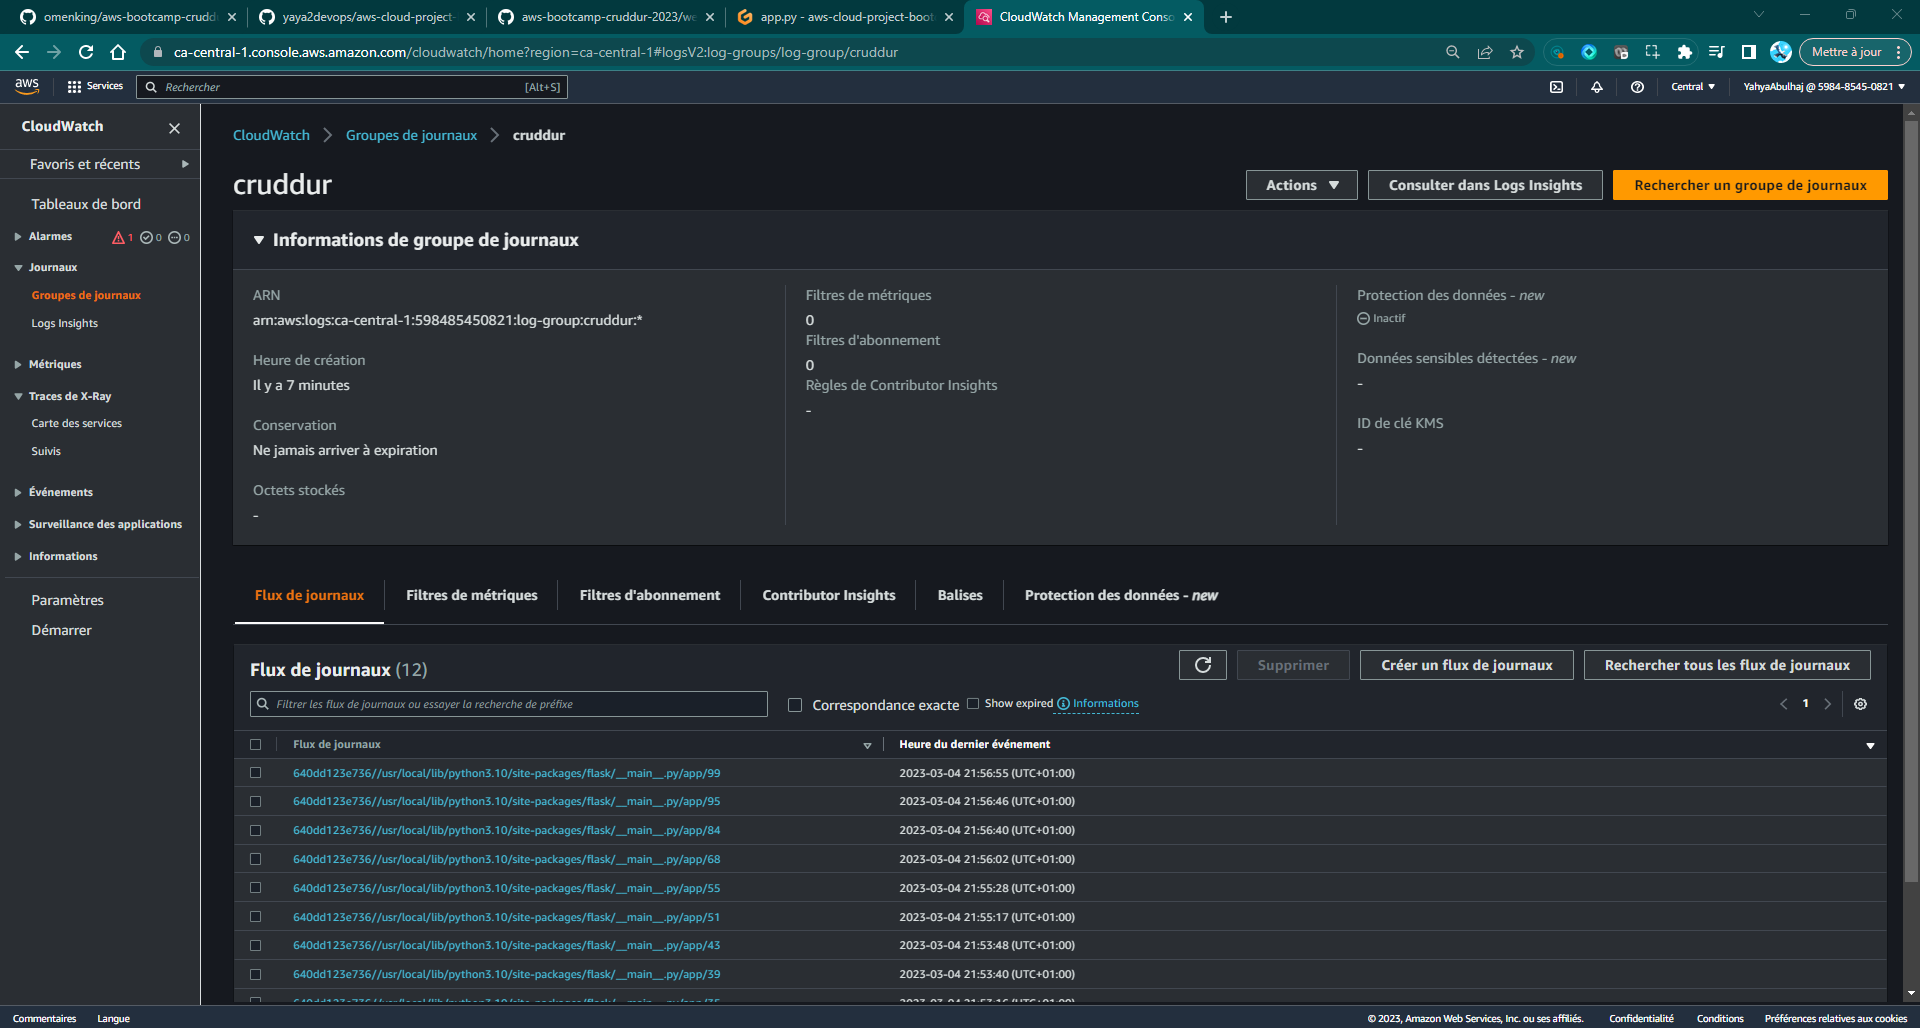
Task: Expand the Métriques navigation section
Action: pyautogui.click(x=18, y=365)
